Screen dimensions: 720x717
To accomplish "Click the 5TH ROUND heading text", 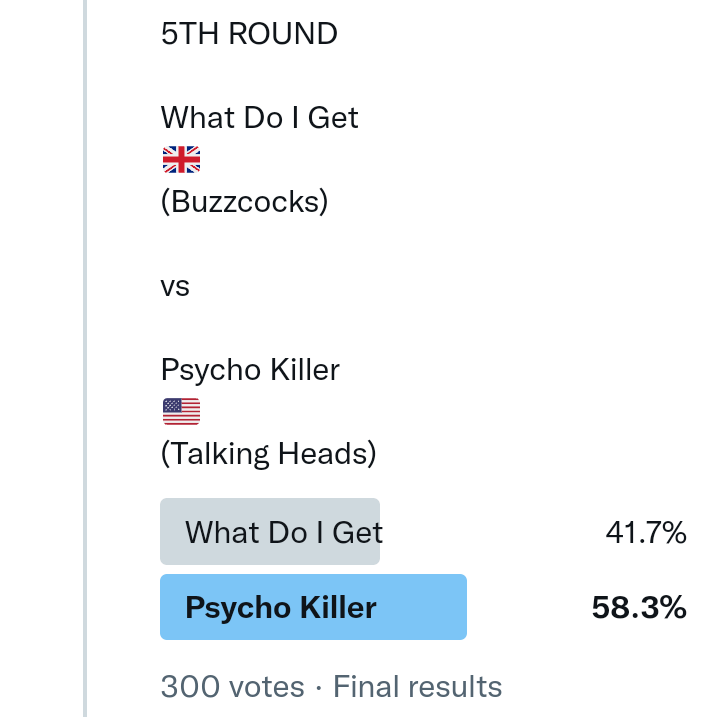I will [x=249, y=34].
